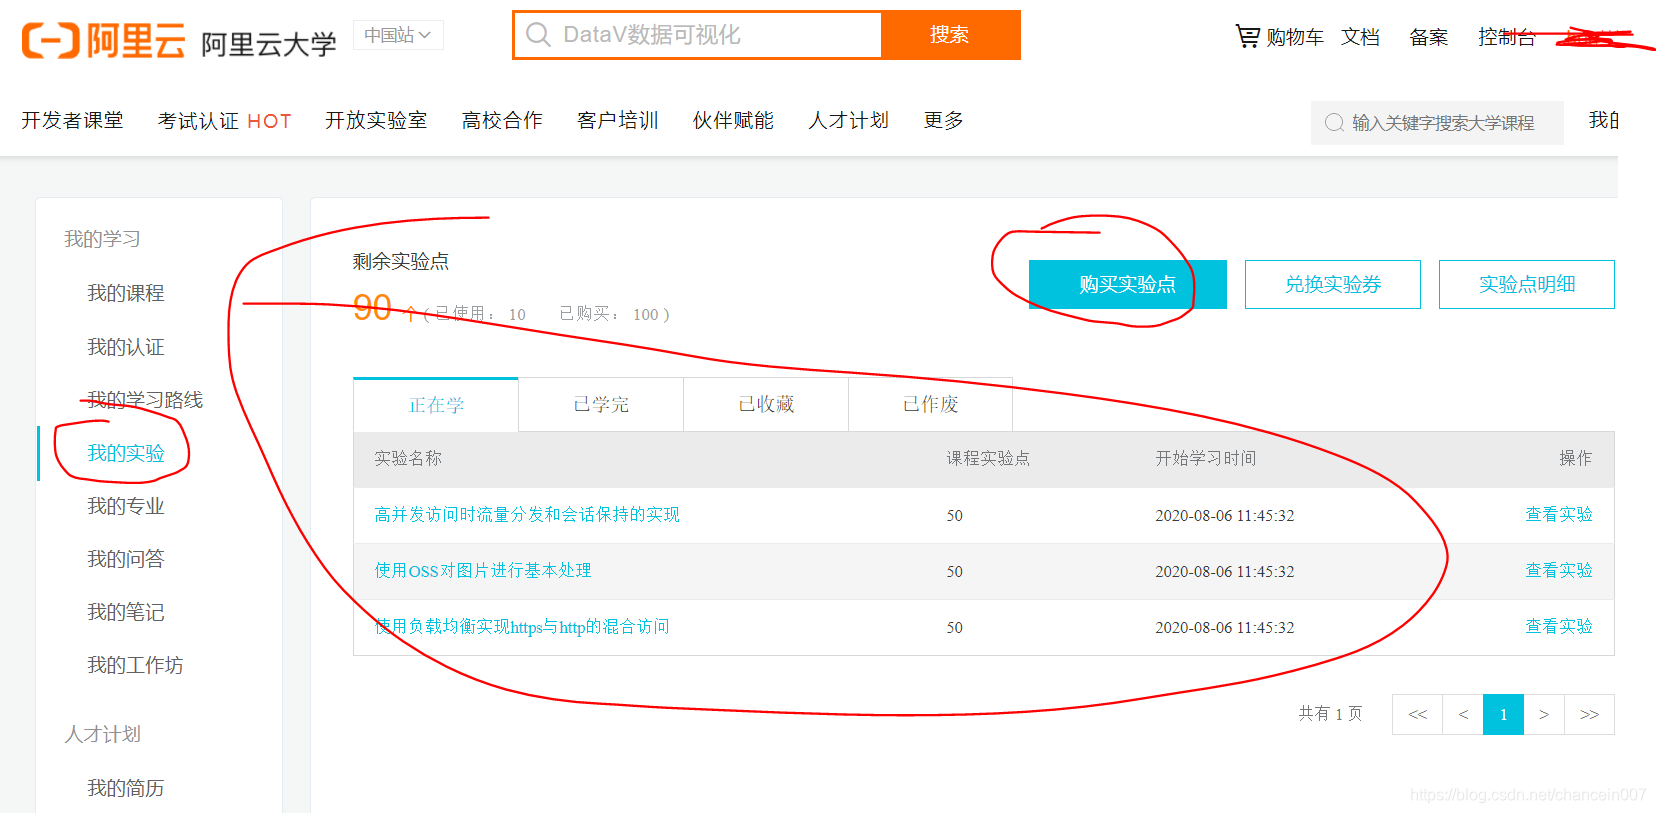
Task: Select 我的课程 in sidebar
Action: click(125, 293)
